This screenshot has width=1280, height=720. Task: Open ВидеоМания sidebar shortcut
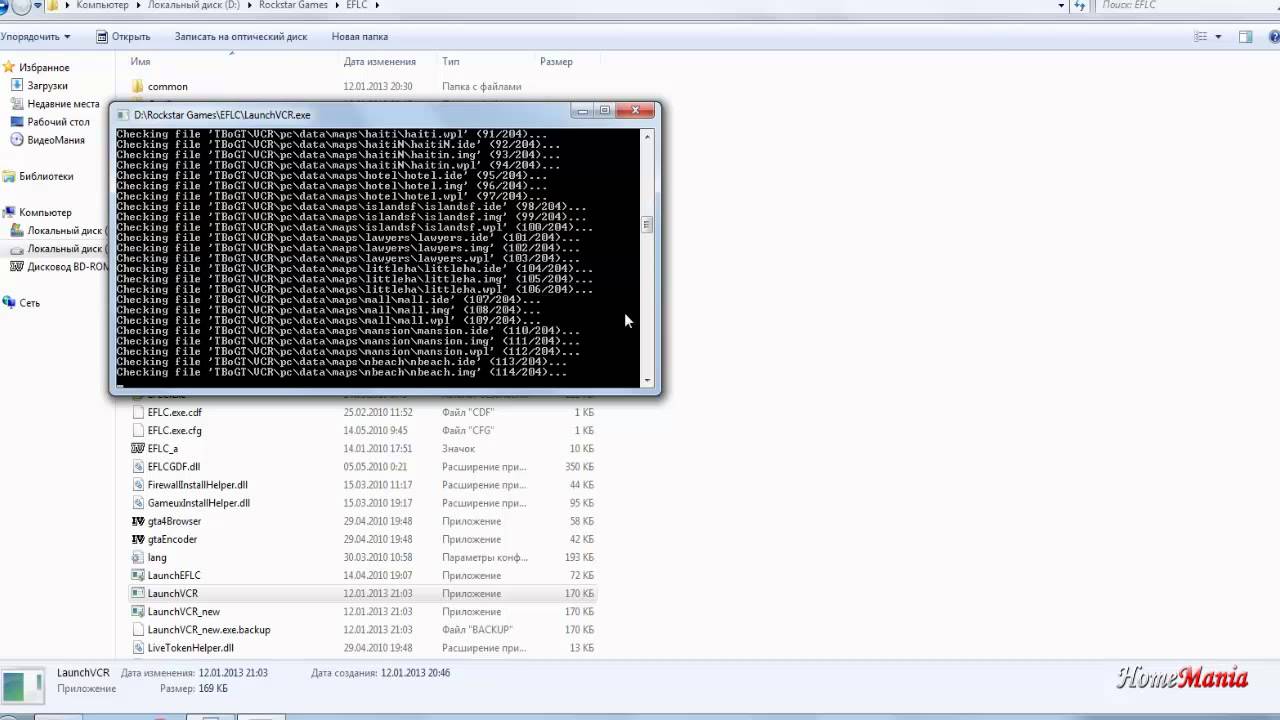pos(56,140)
